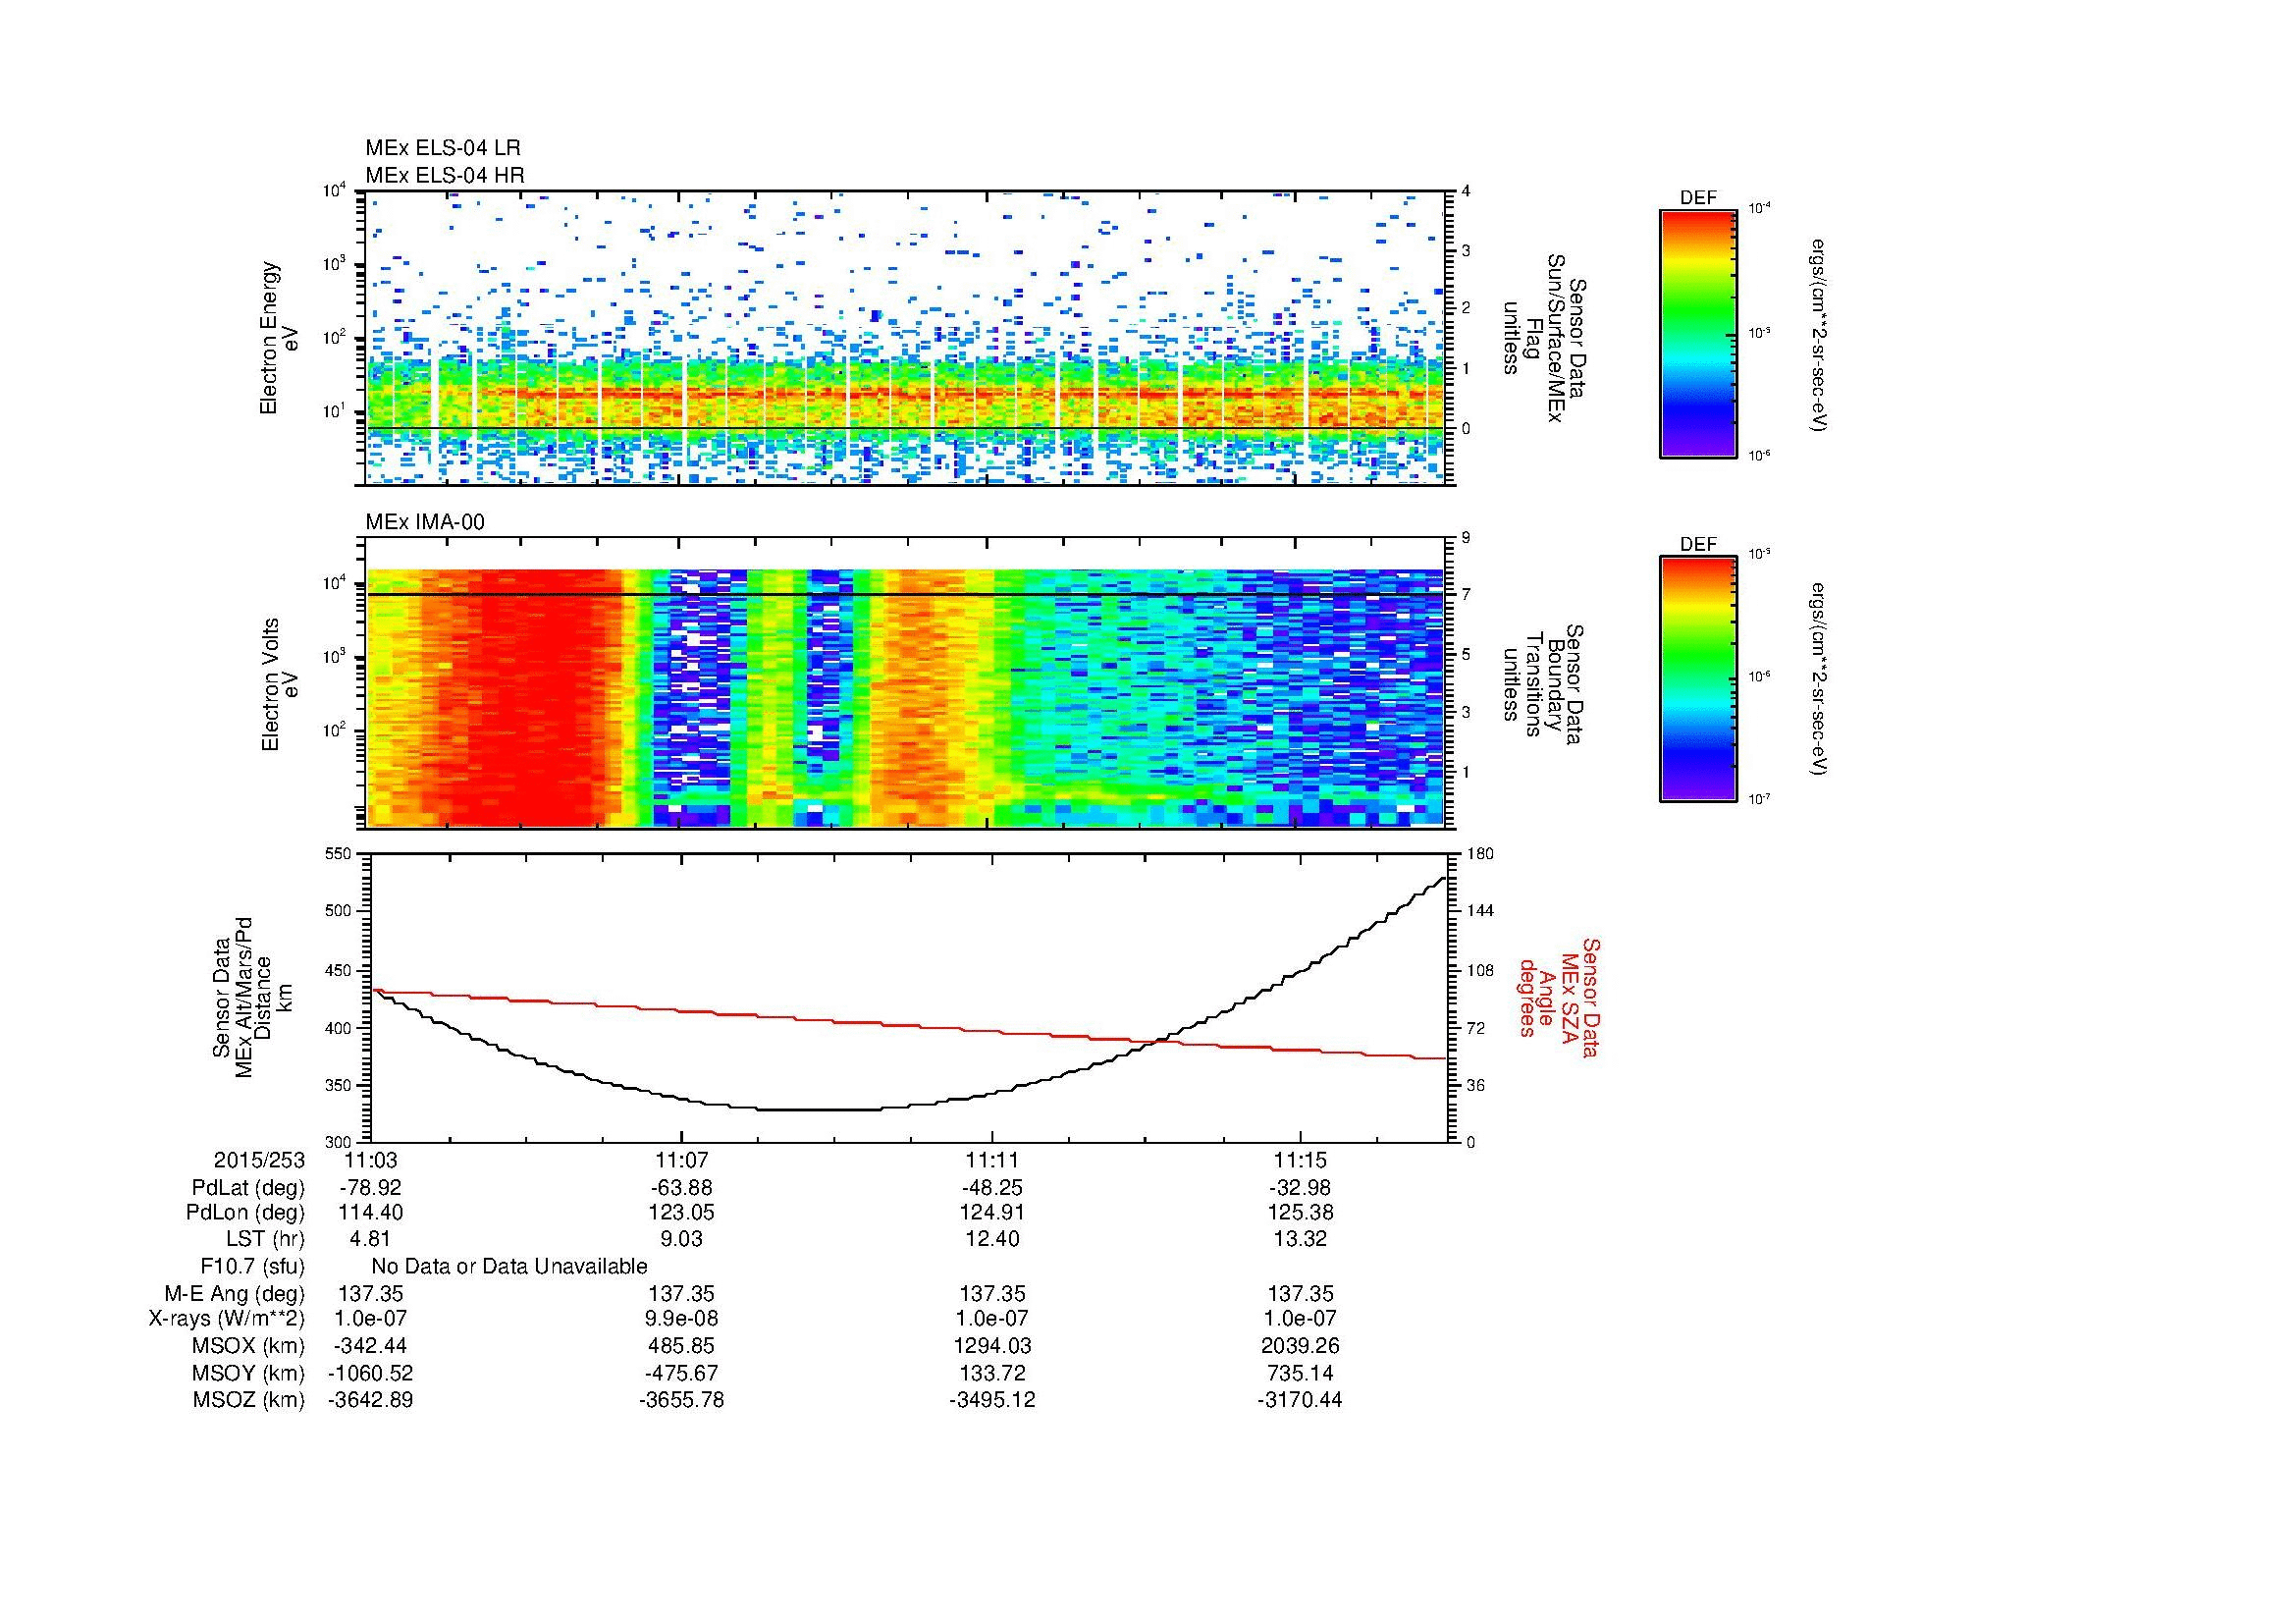Image resolution: width=2296 pixels, height=1623 pixels.
Task: Click the 180 SZA axis tick label
Action: click(x=1478, y=854)
